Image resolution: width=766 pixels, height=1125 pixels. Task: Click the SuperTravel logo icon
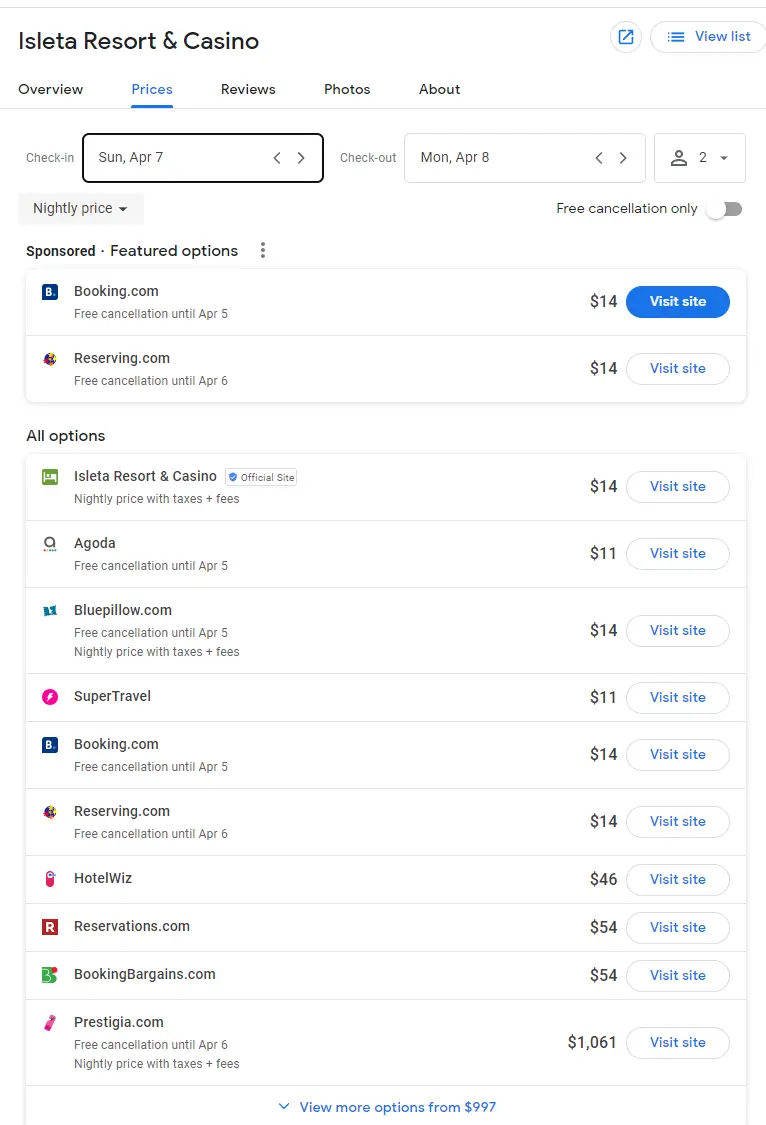[50, 697]
